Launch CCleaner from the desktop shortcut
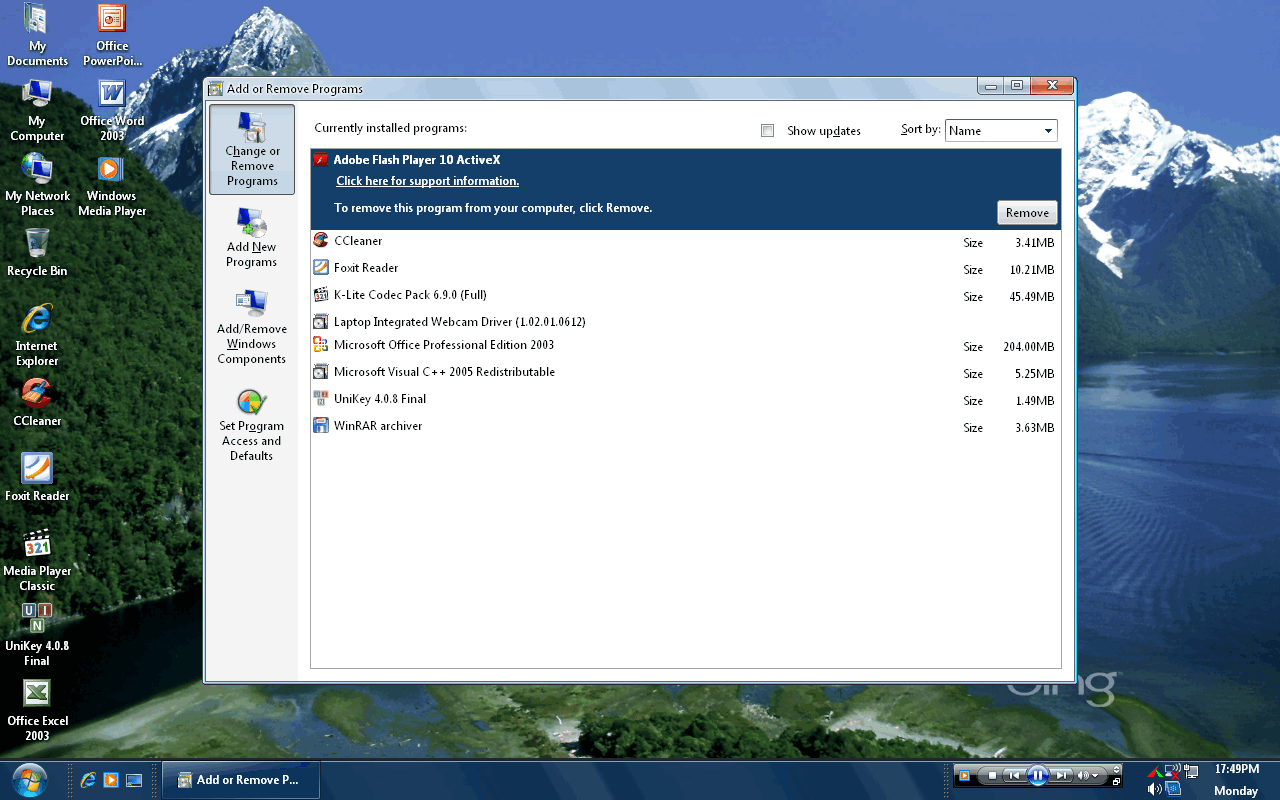The height and width of the screenshot is (800, 1280). (37, 402)
